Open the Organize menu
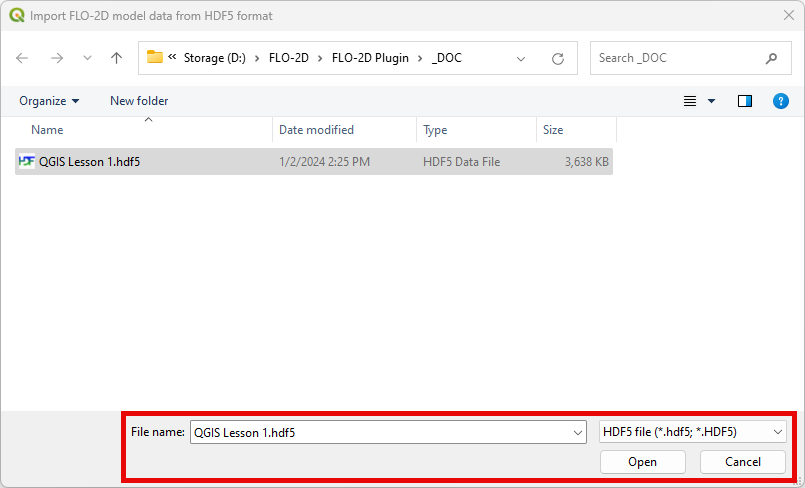805x488 pixels. tap(49, 101)
